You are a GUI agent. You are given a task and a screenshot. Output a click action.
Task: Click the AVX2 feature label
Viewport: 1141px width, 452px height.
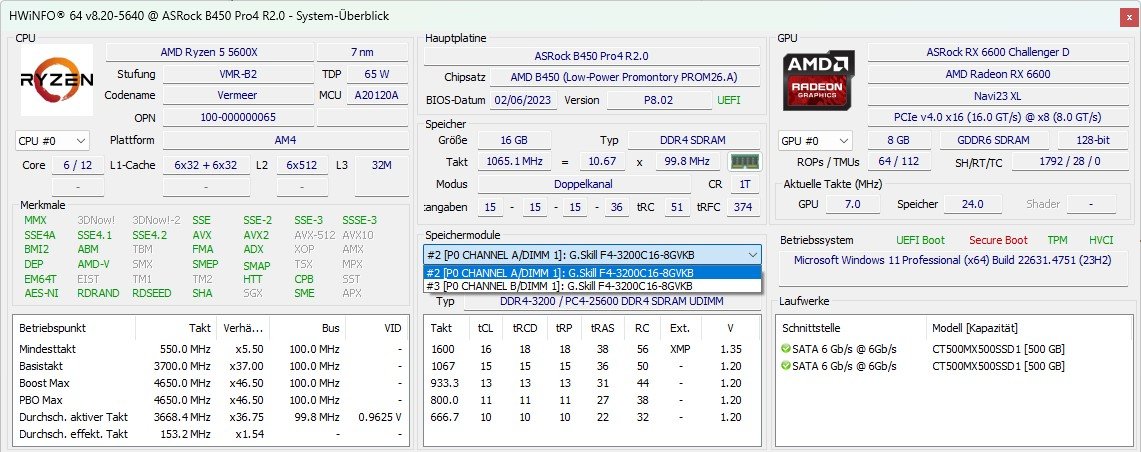[256, 235]
